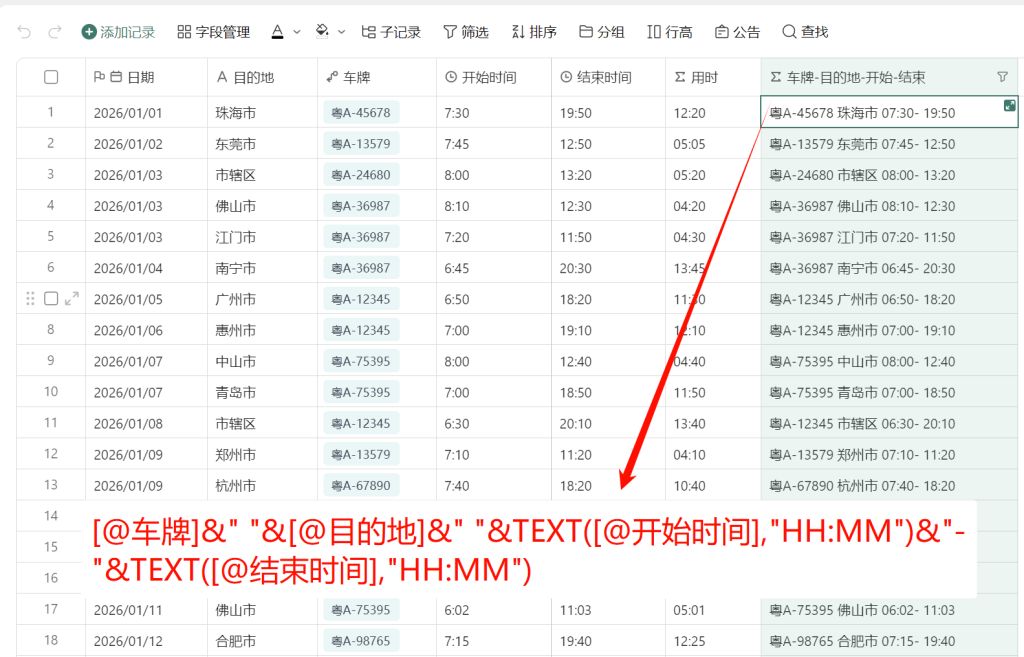Image resolution: width=1024 pixels, height=657 pixels.
Task: Select cell 粤A-98765 合肥市 07:15- 19:40
Action: coord(889,641)
